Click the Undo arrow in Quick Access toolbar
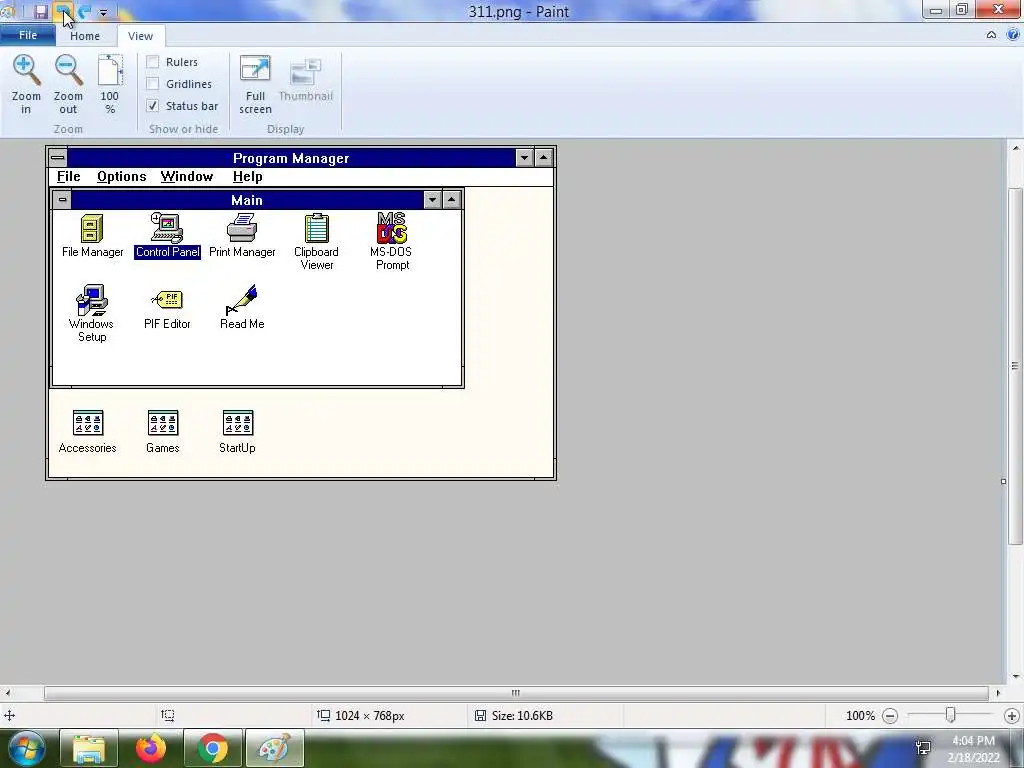 click(63, 11)
